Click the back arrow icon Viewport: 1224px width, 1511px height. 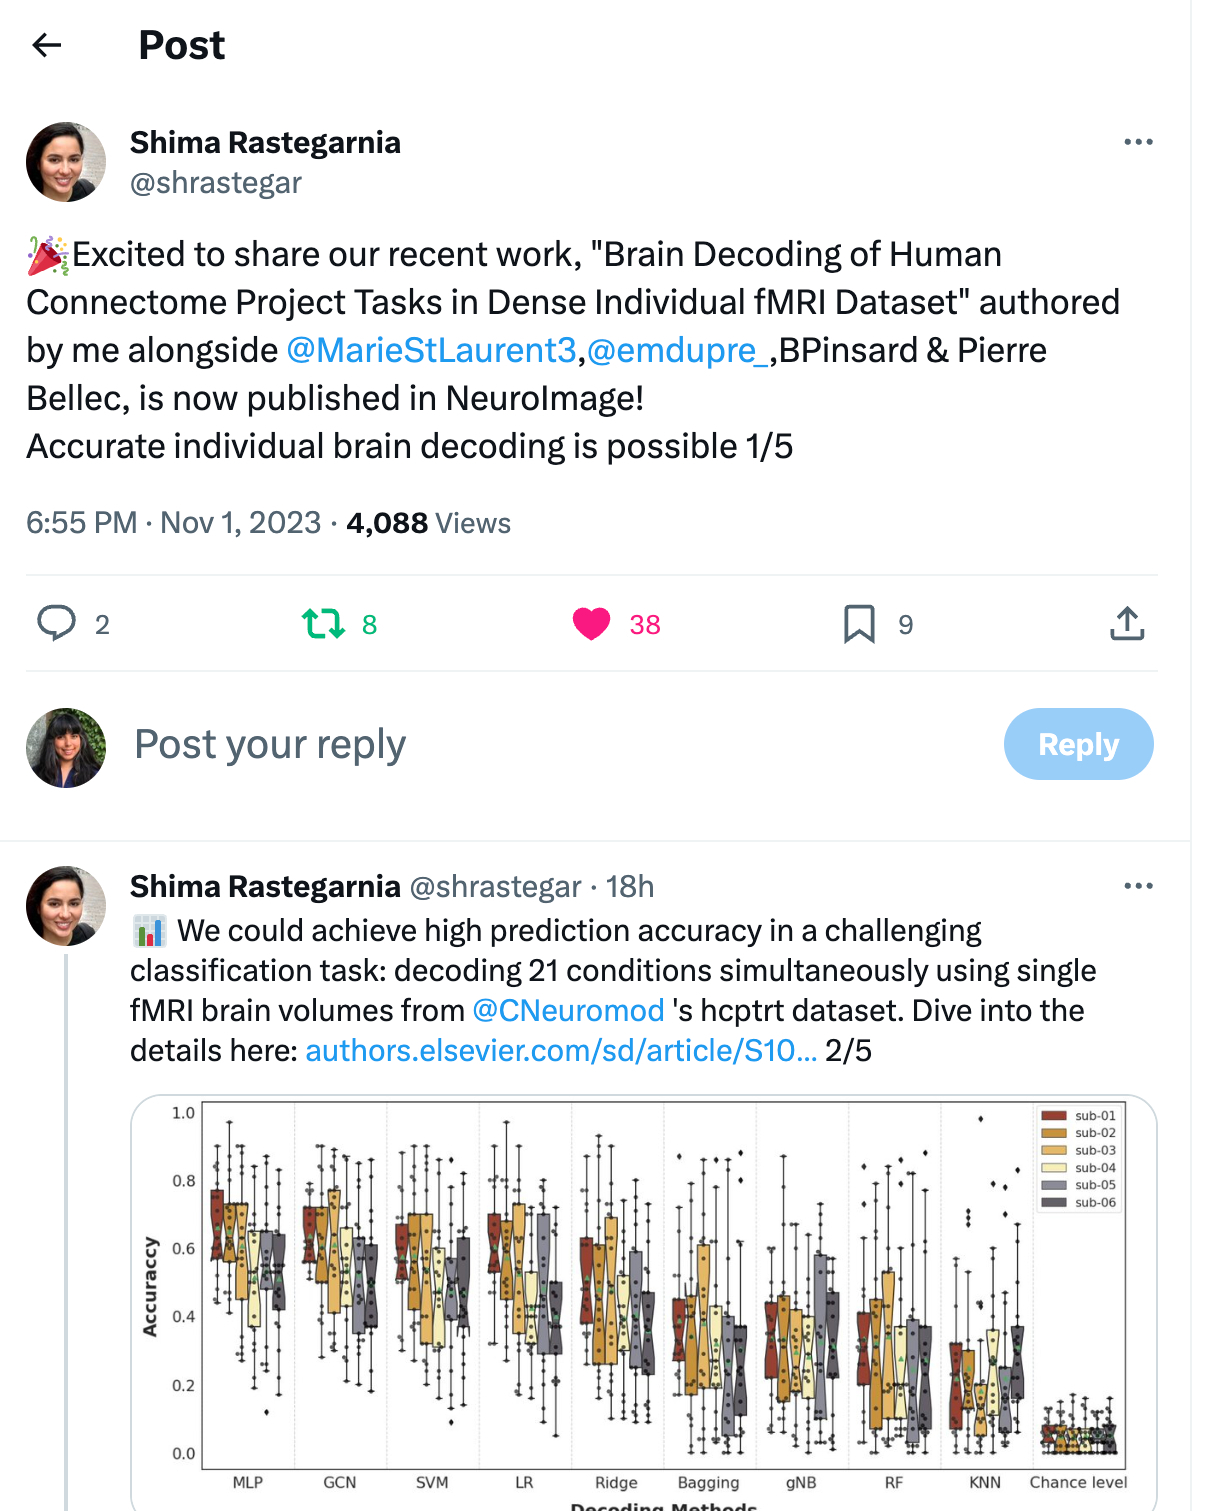pyautogui.click(x=47, y=45)
